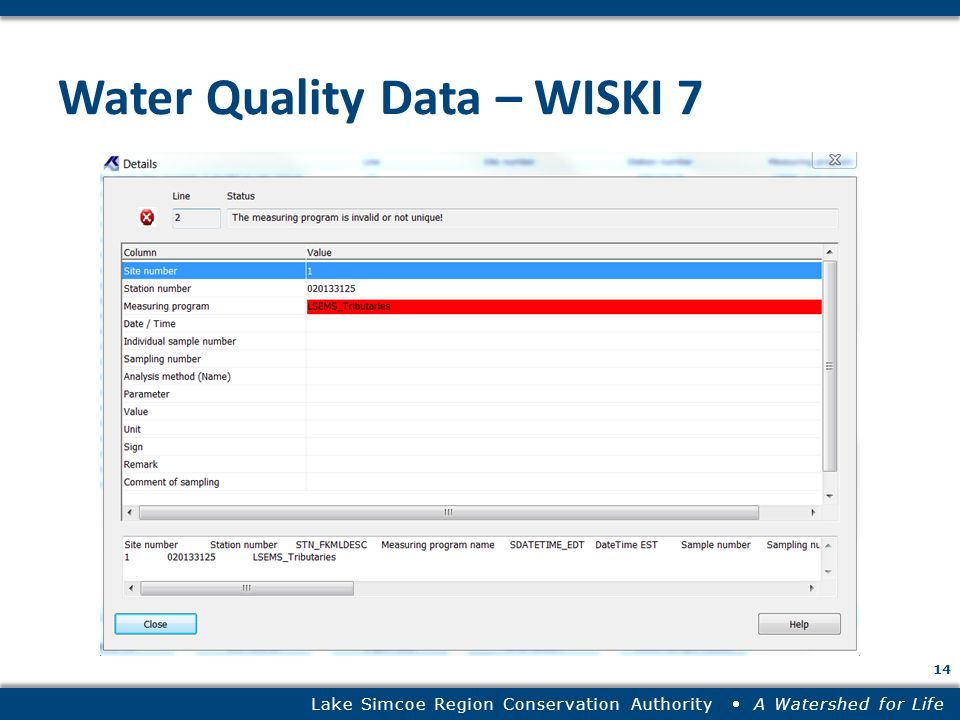Click Sample number header in lower pane

pos(716,545)
